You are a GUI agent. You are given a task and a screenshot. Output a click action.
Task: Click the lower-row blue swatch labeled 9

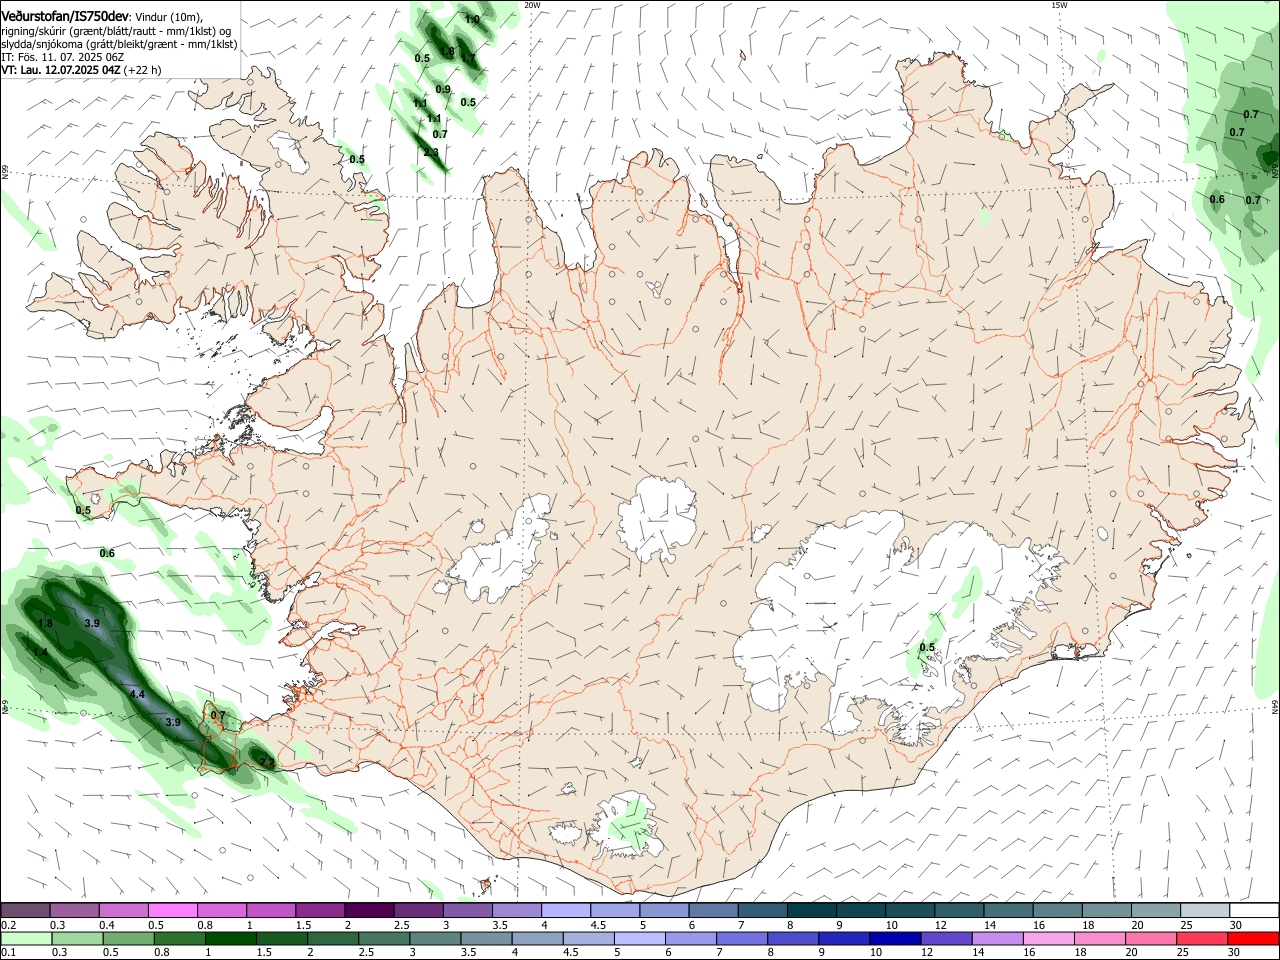pos(842,938)
